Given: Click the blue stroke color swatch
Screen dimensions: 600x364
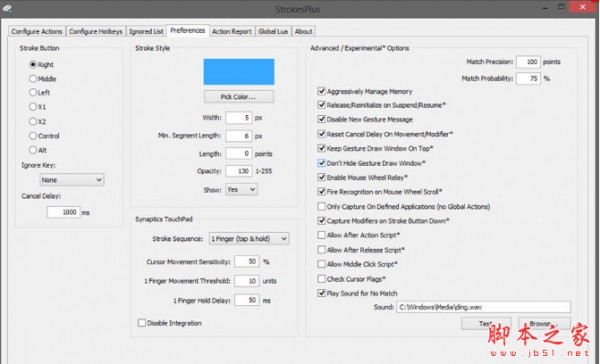Looking at the screenshot, I should click(x=239, y=72).
